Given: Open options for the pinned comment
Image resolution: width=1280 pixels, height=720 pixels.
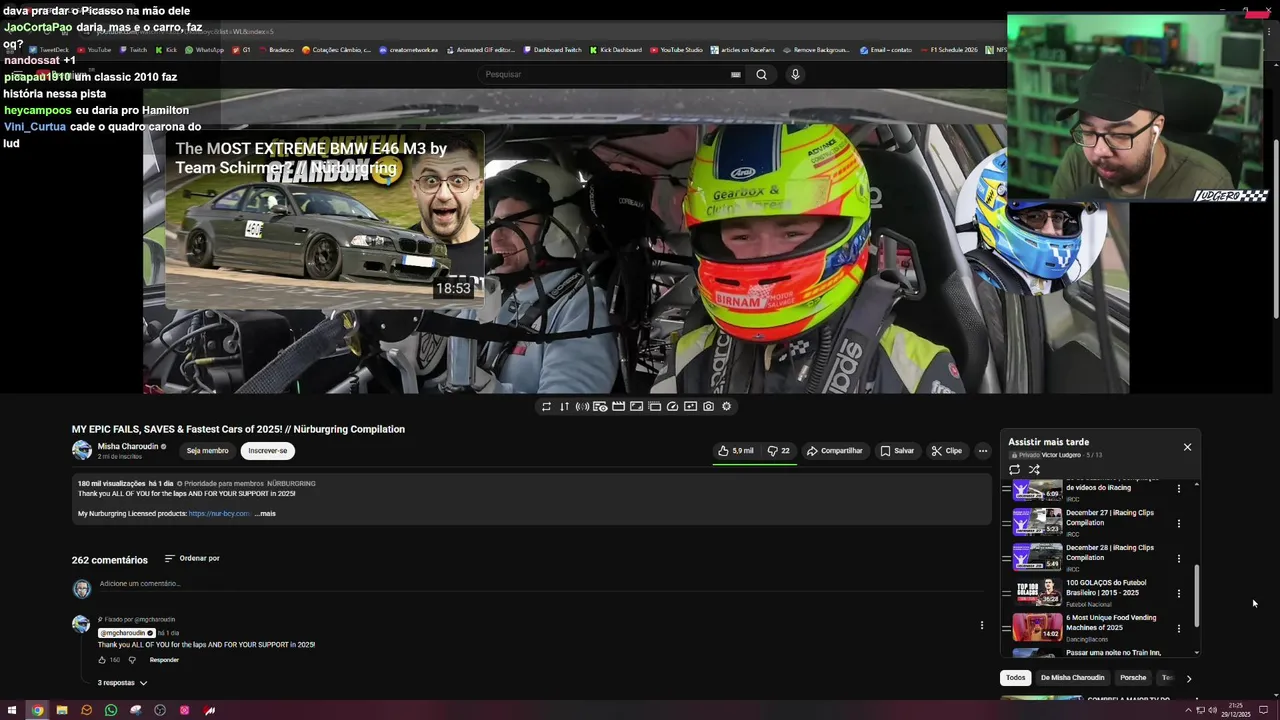Looking at the screenshot, I should tap(981, 625).
